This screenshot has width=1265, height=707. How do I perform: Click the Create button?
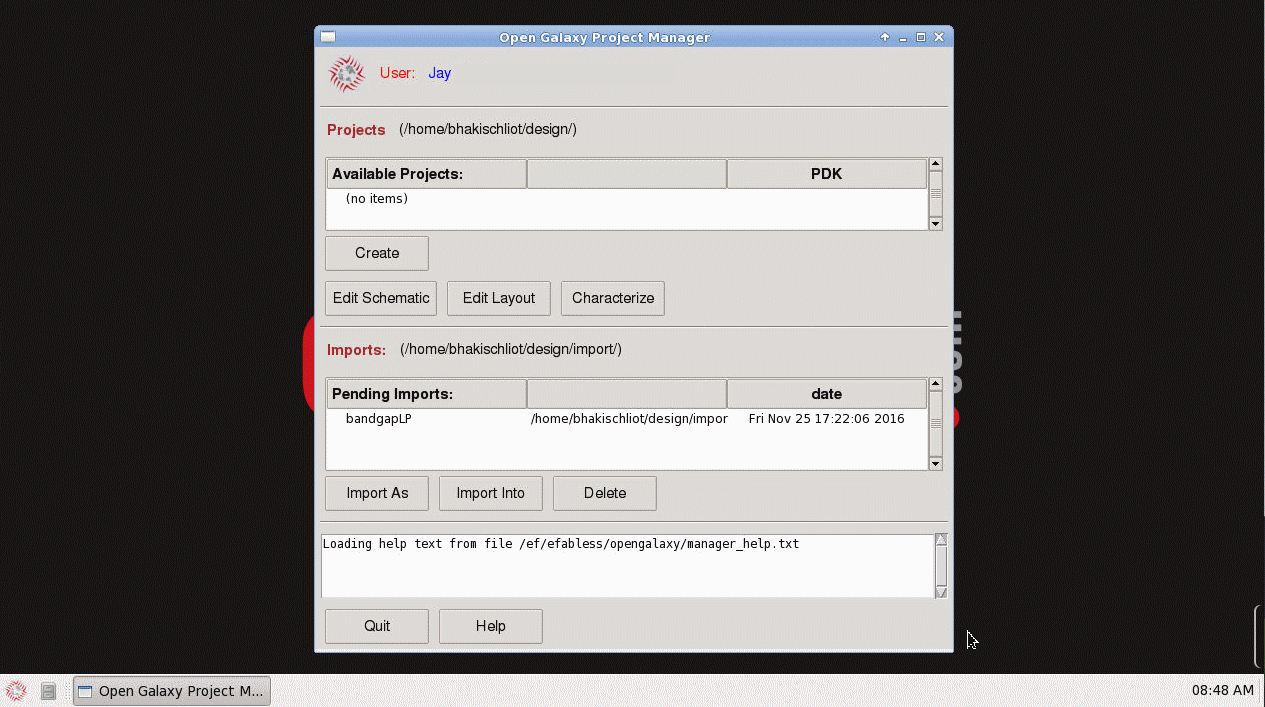pyautogui.click(x=377, y=253)
